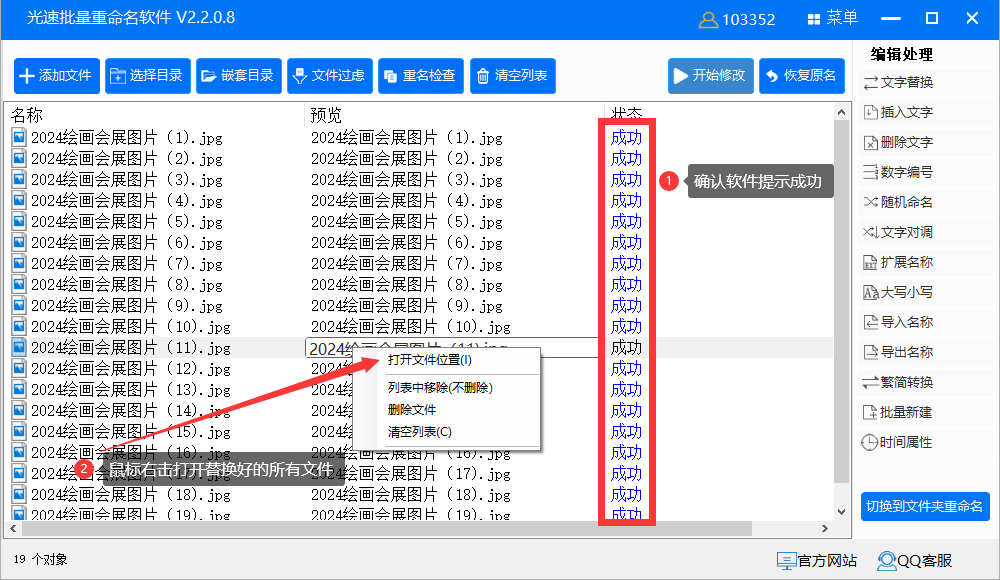Screen dimensions: 1000x580
Task: Run 重名检查 duplicate name check
Action: point(421,76)
